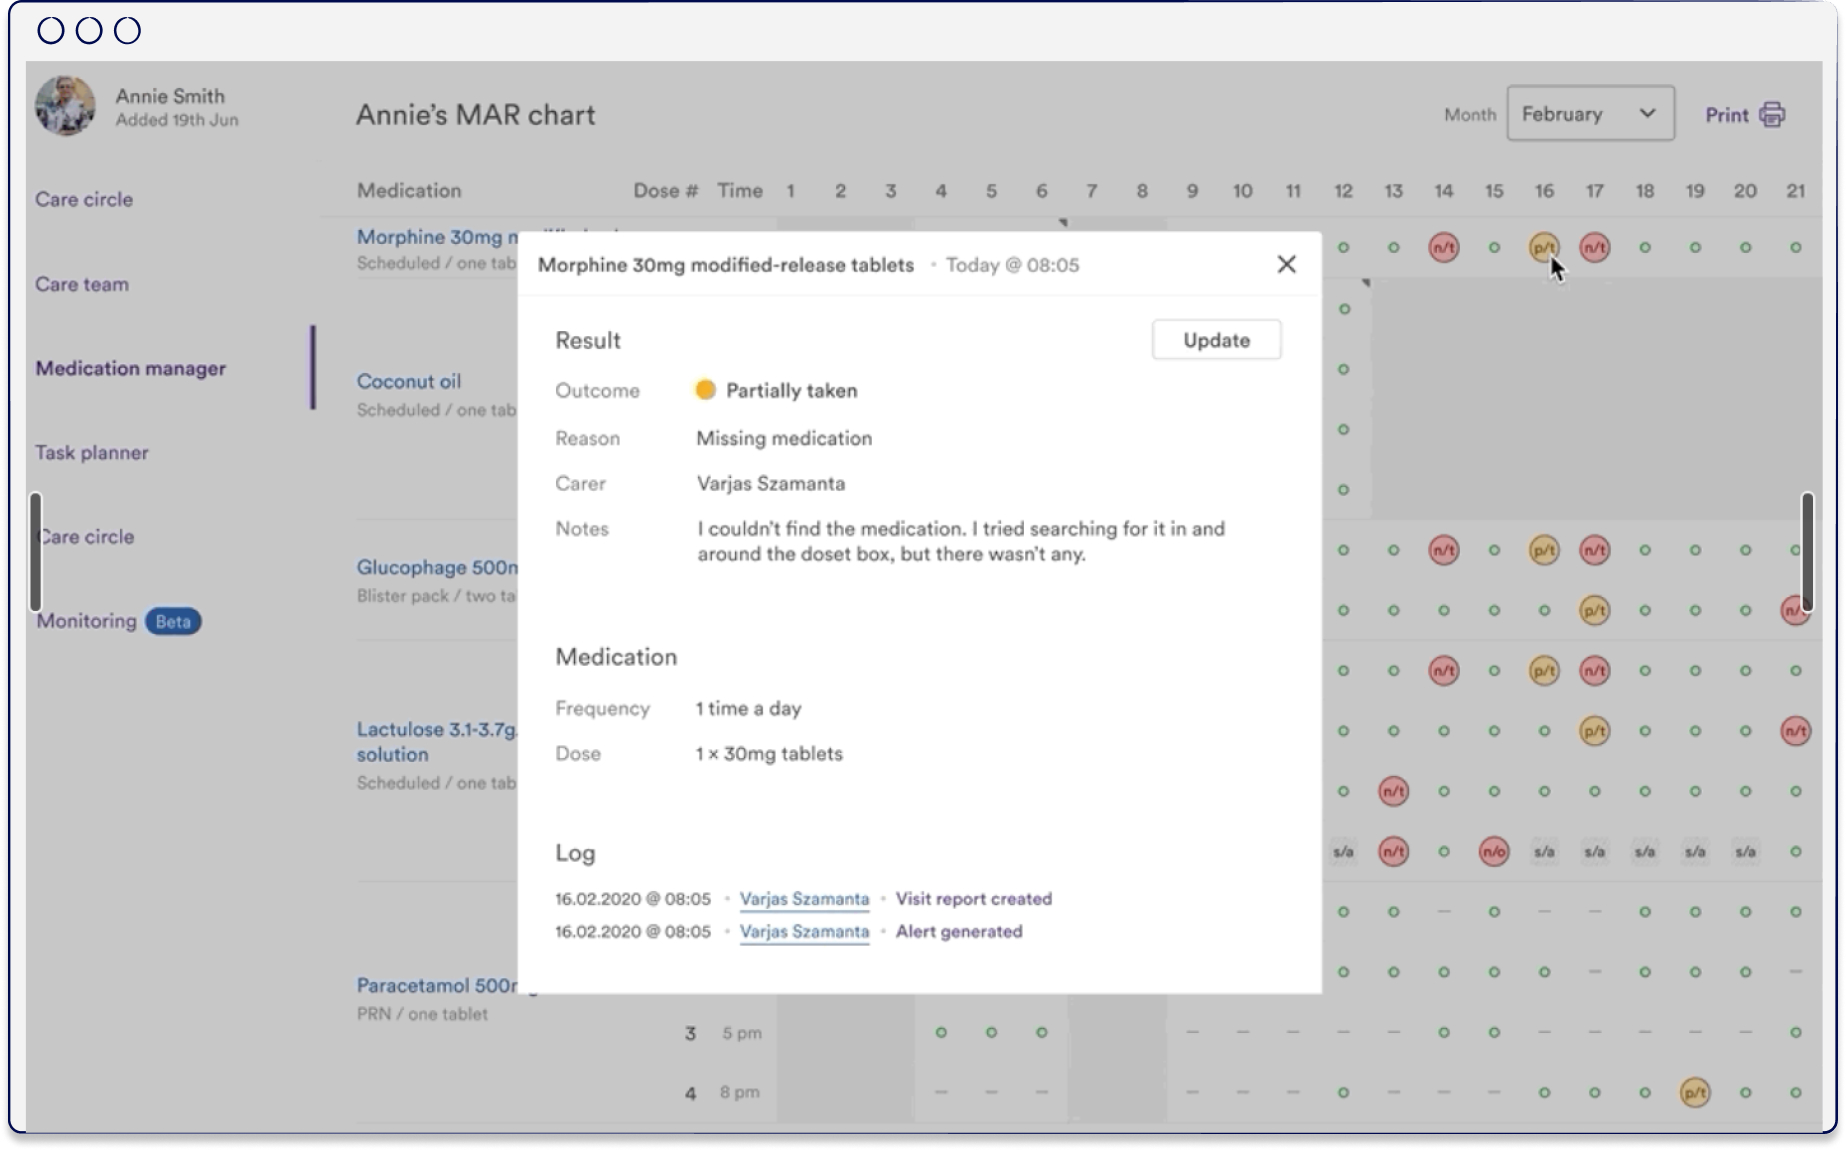This screenshot has width=1846, height=1150.
Task: Click the s/a marker on day 12
Action: (1343, 851)
